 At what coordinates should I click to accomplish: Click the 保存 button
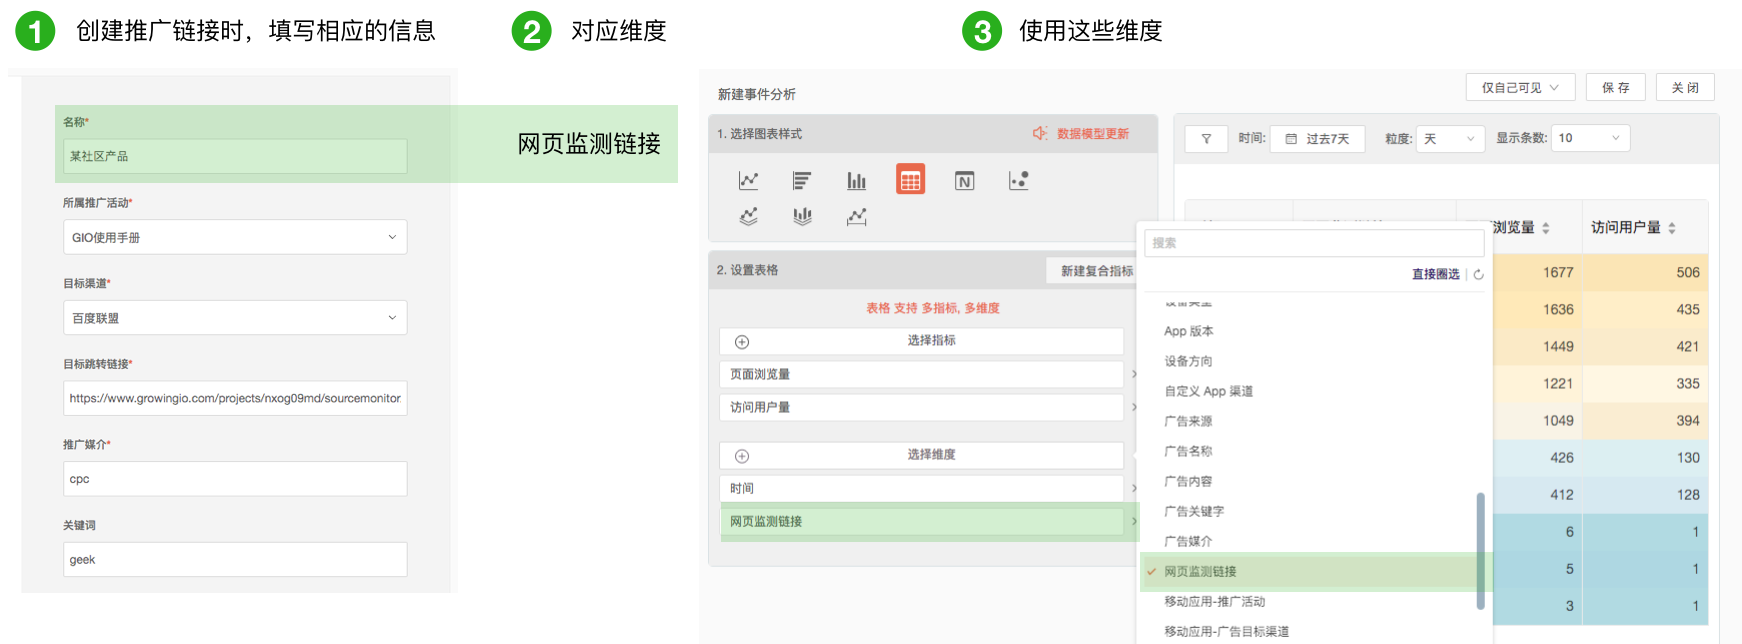1615,88
